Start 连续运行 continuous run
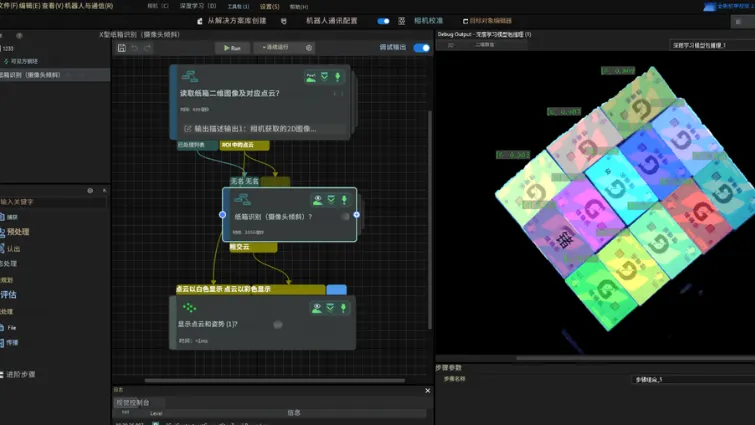 [x=275, y=47]
